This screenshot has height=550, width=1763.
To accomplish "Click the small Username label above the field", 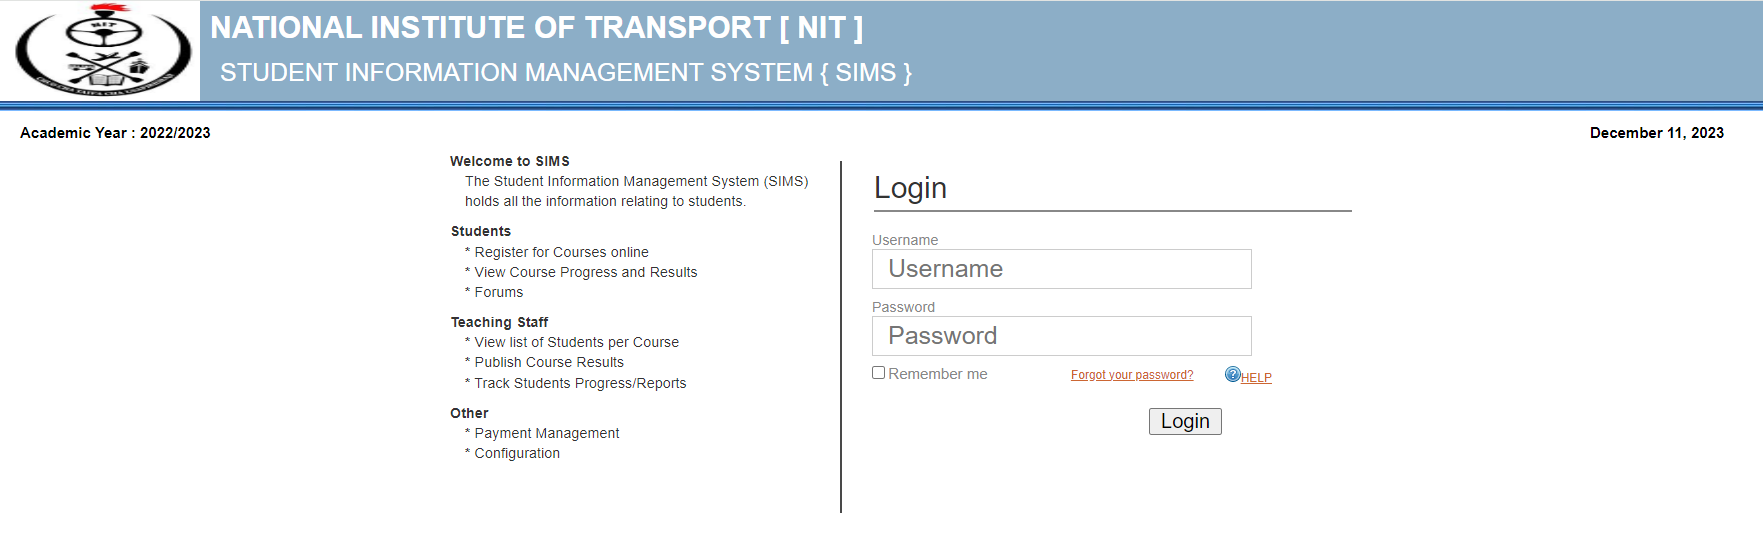I will [x=905, y=240].
